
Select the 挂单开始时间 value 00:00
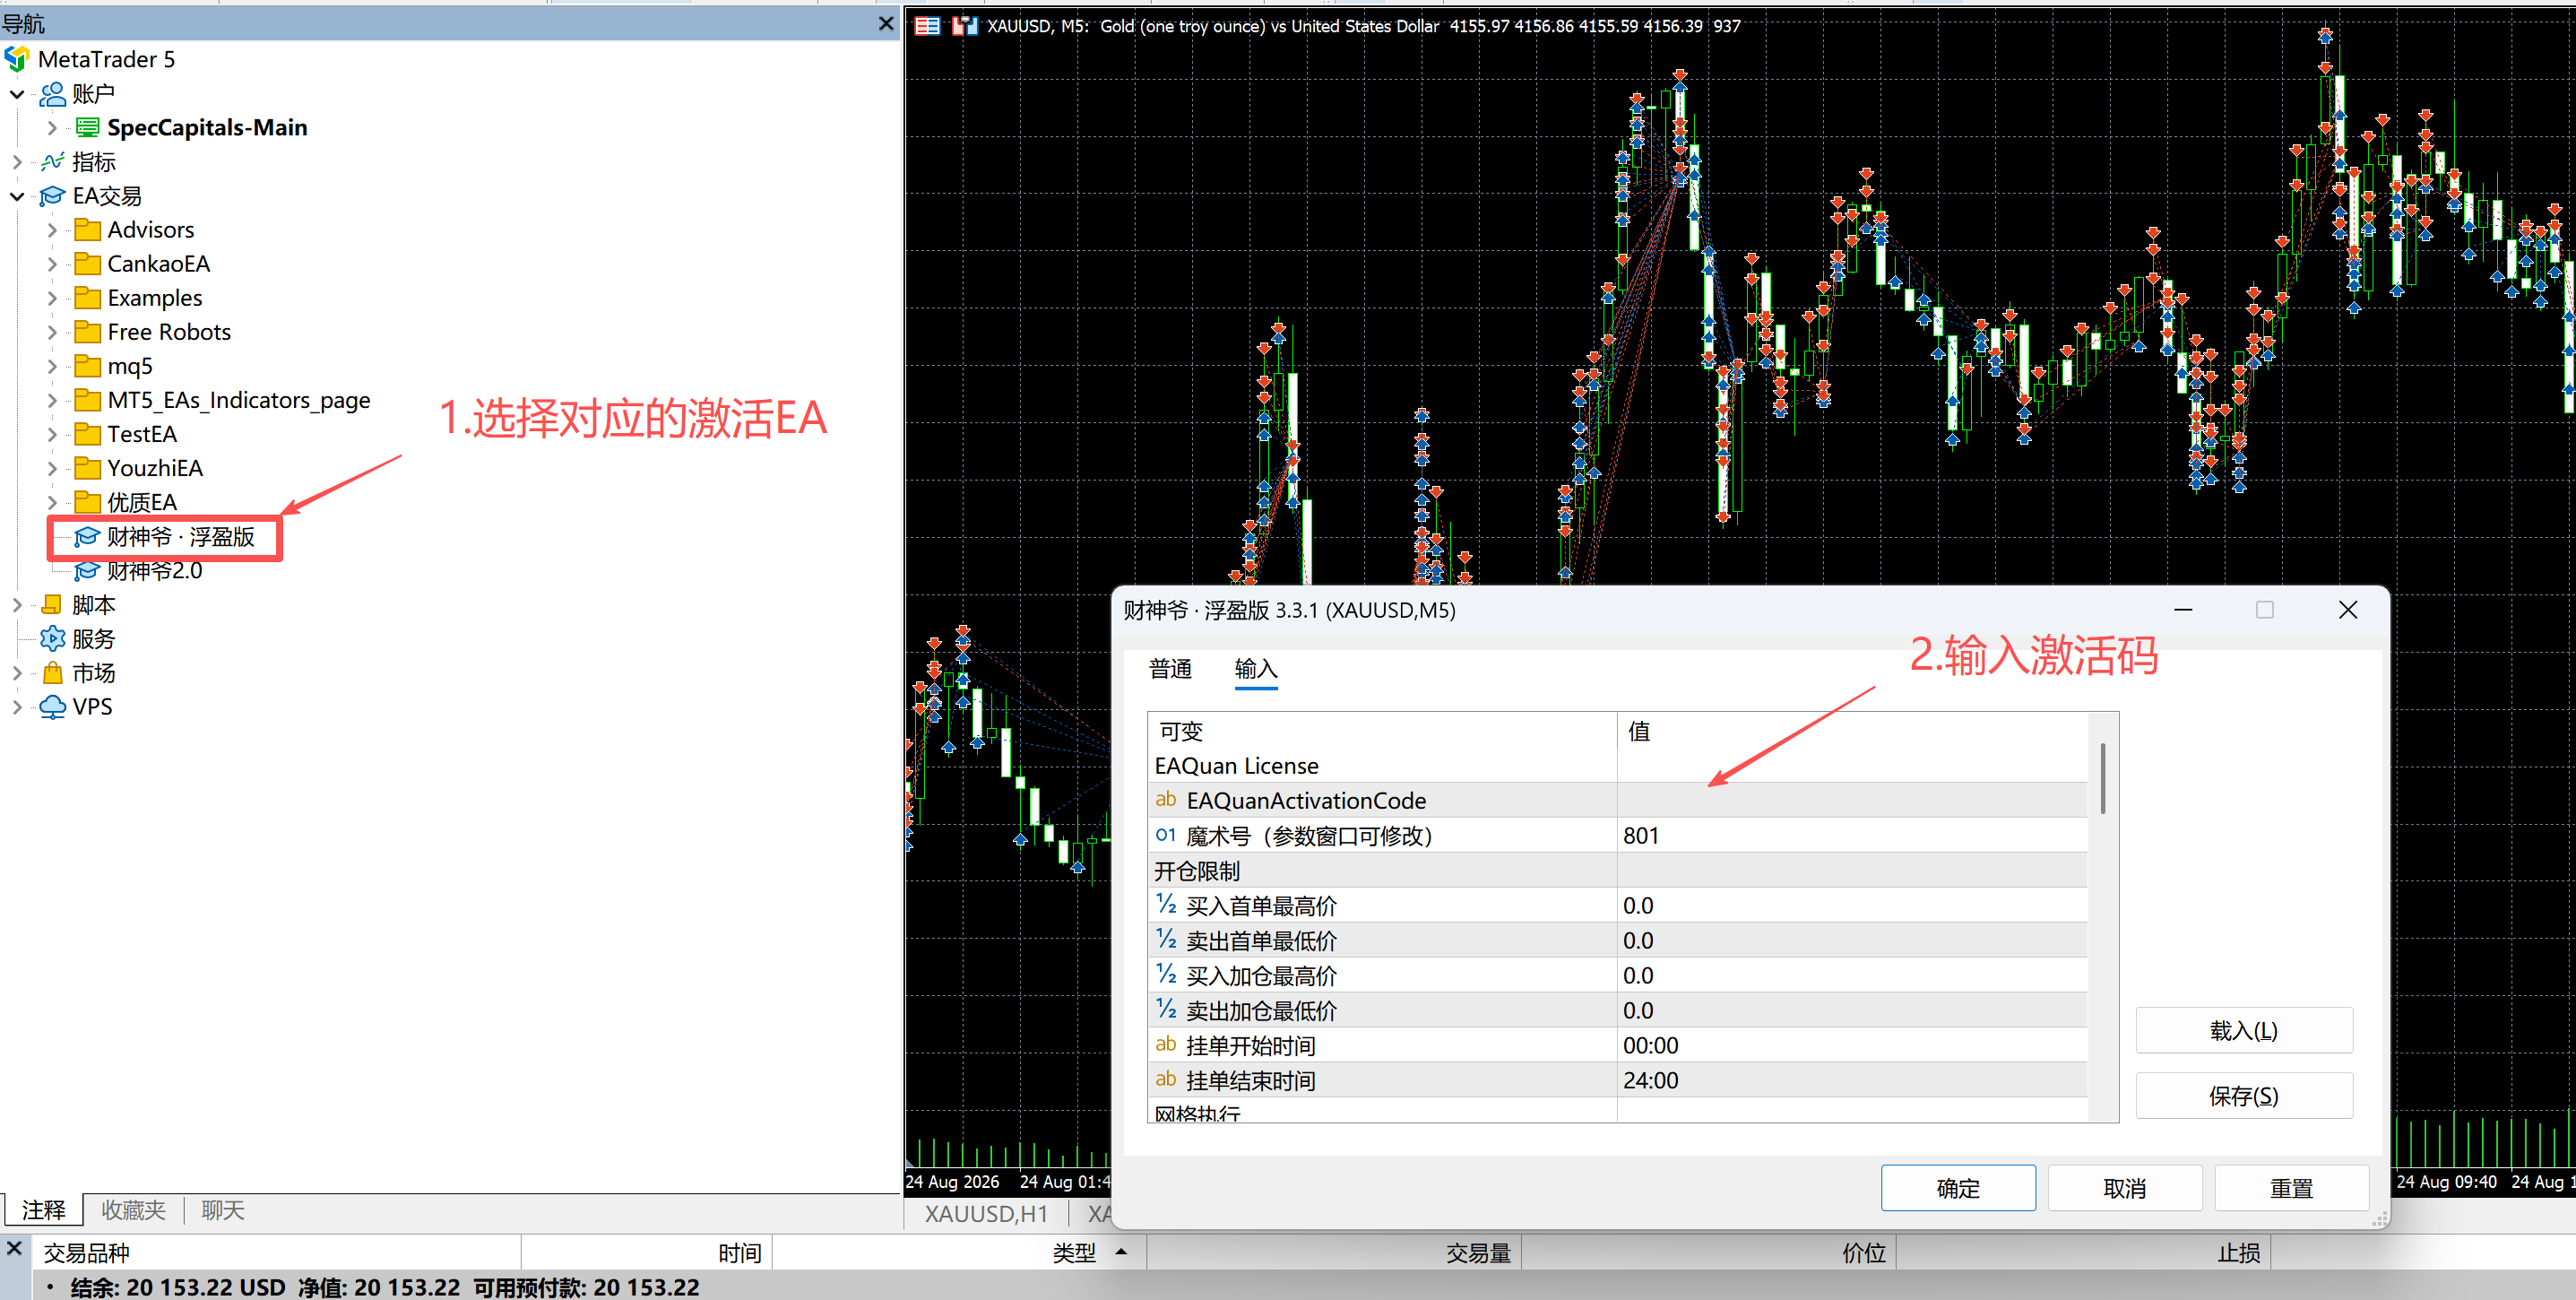pyautogui.click(x=1852, y=1046)
